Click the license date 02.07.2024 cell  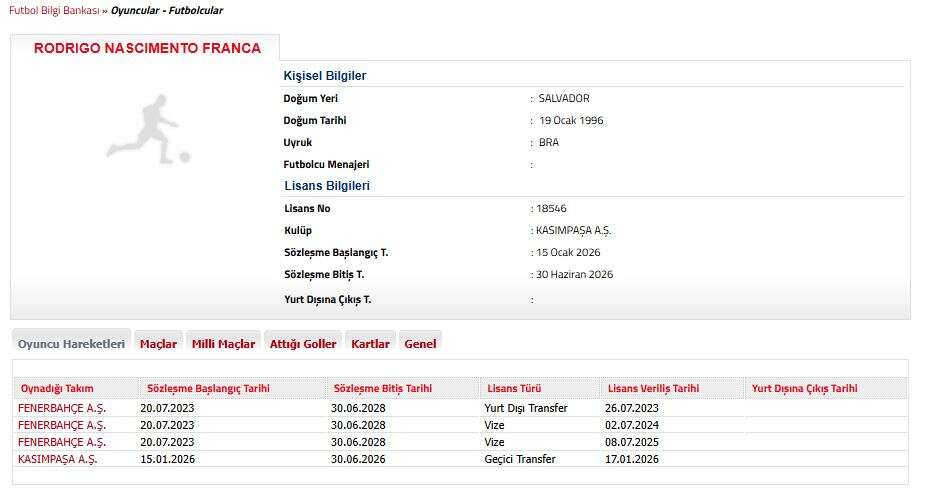click(x=632, y=425)
